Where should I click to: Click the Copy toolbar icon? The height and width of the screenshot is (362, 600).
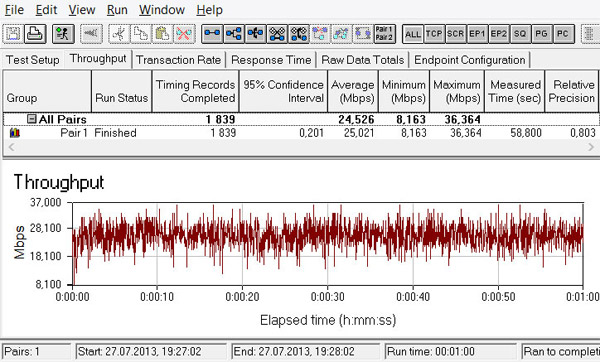click(141, 34)
